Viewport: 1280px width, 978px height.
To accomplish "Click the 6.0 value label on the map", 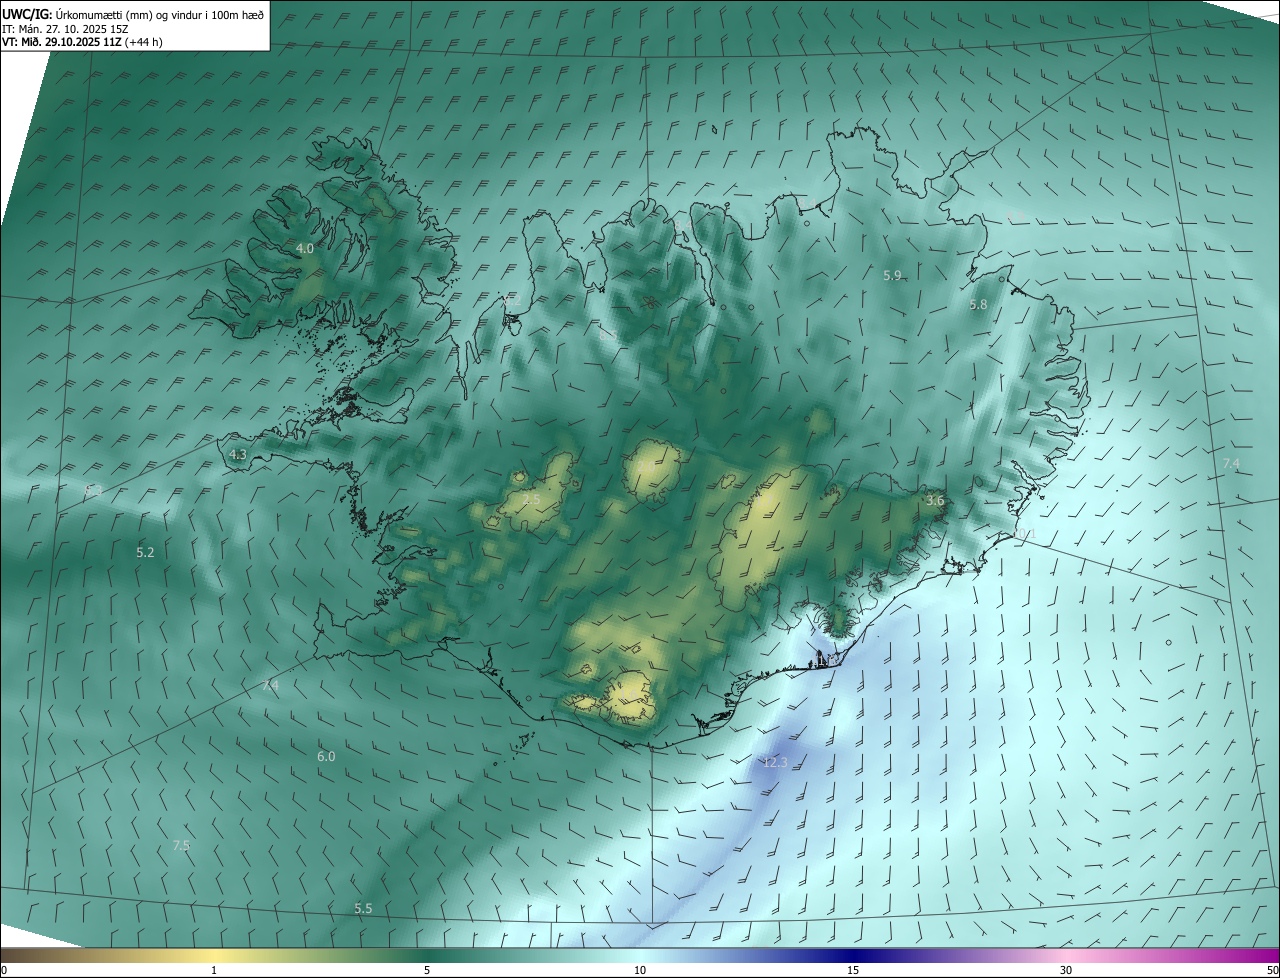I will (326, 757).
